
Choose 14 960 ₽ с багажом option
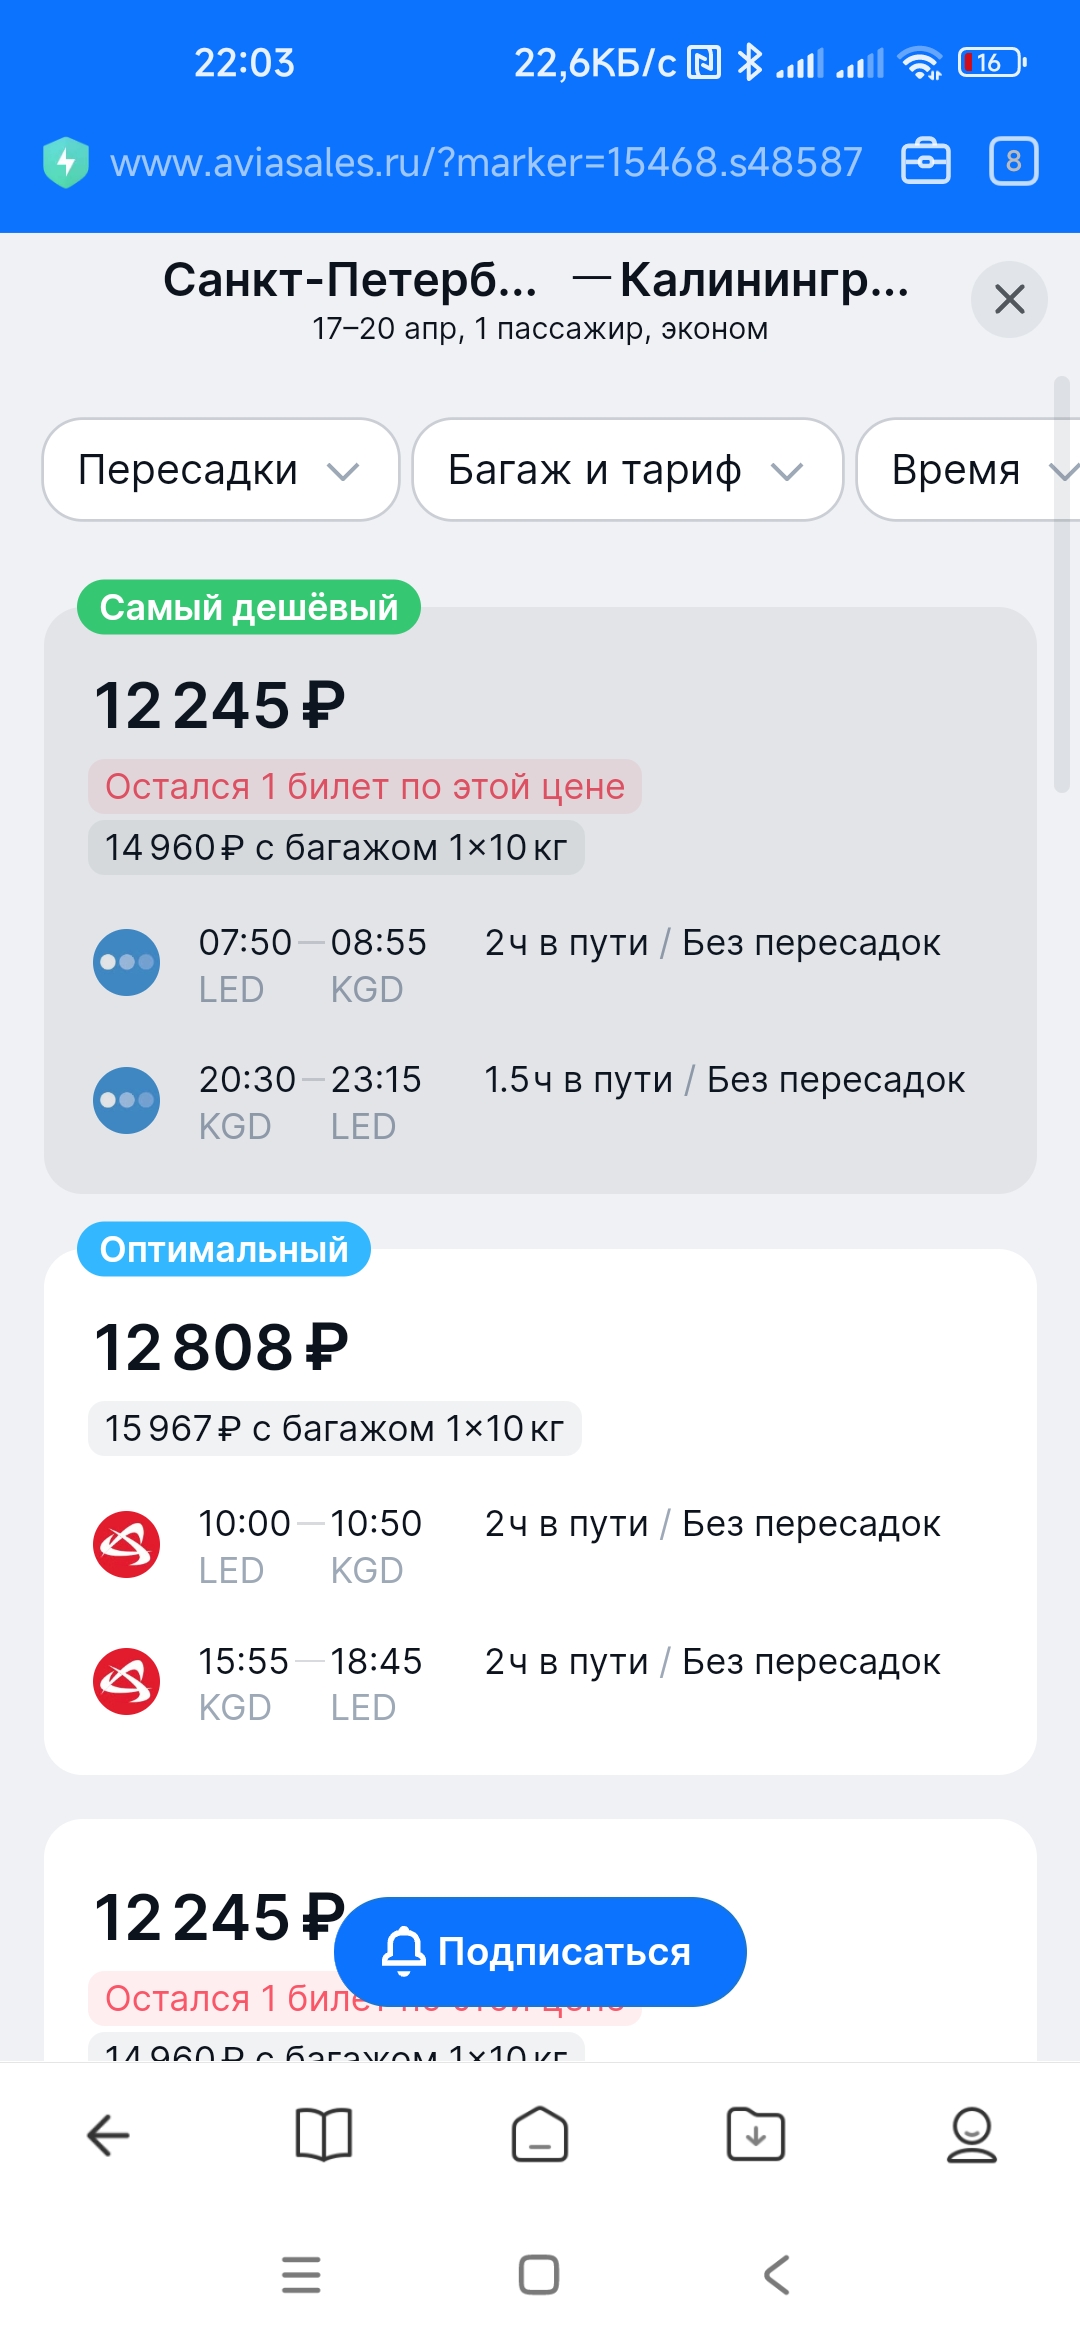[x=336, y=848]
